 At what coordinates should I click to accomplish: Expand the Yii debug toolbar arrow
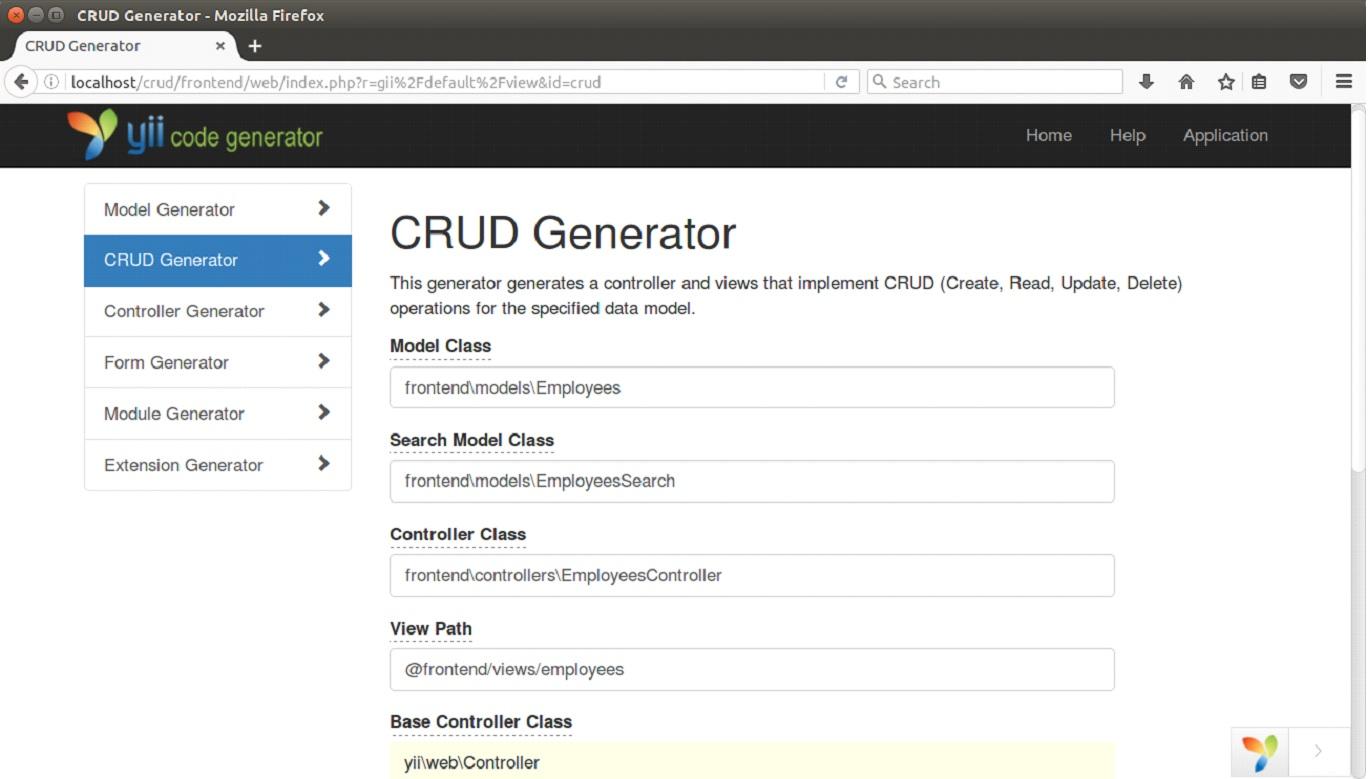(x=1318, y=752)
